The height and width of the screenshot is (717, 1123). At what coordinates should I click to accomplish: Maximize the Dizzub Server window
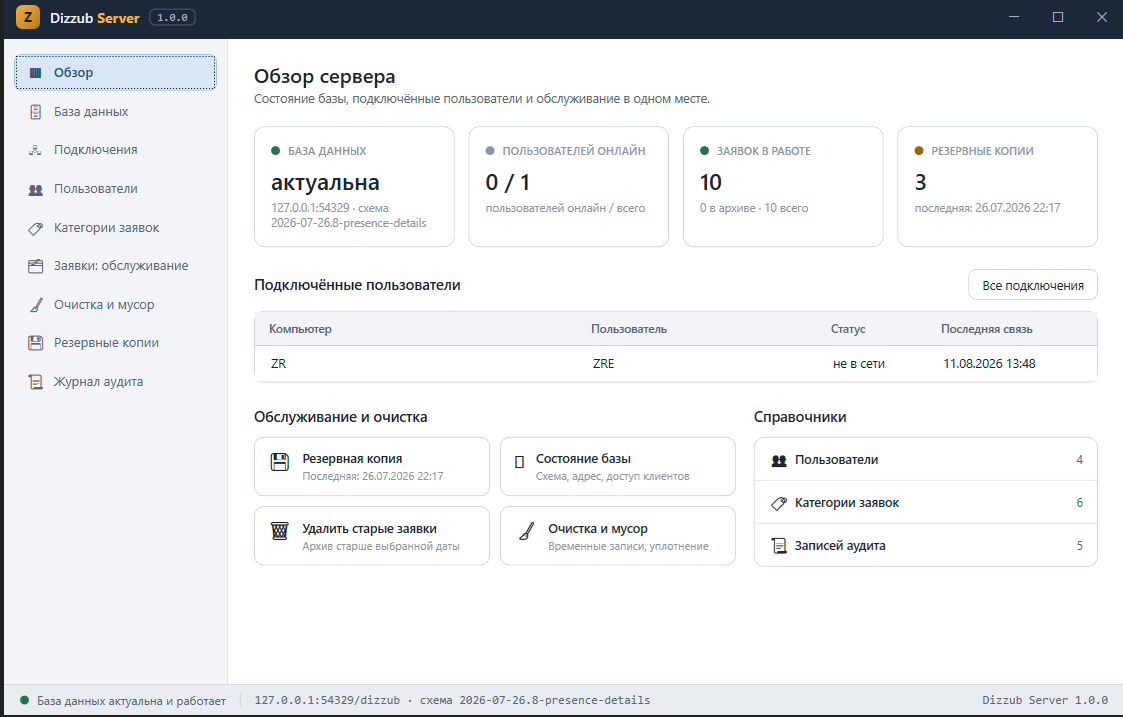pyautogui.click(x=1058, y=17)
